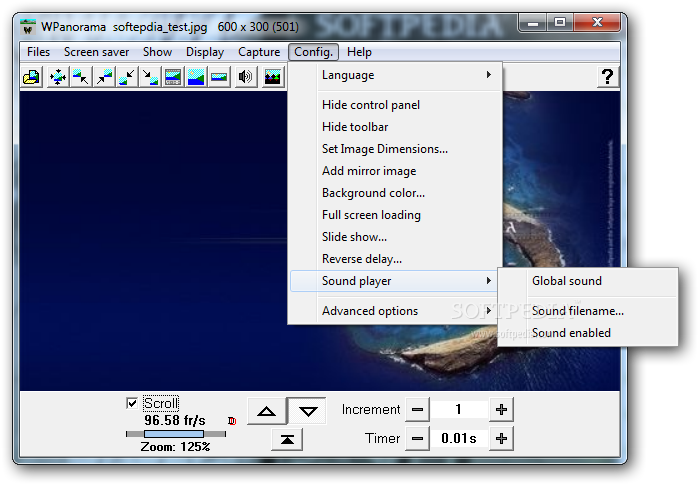
Task: Move image to the bottom-right corner
Action: pos(150,77)
